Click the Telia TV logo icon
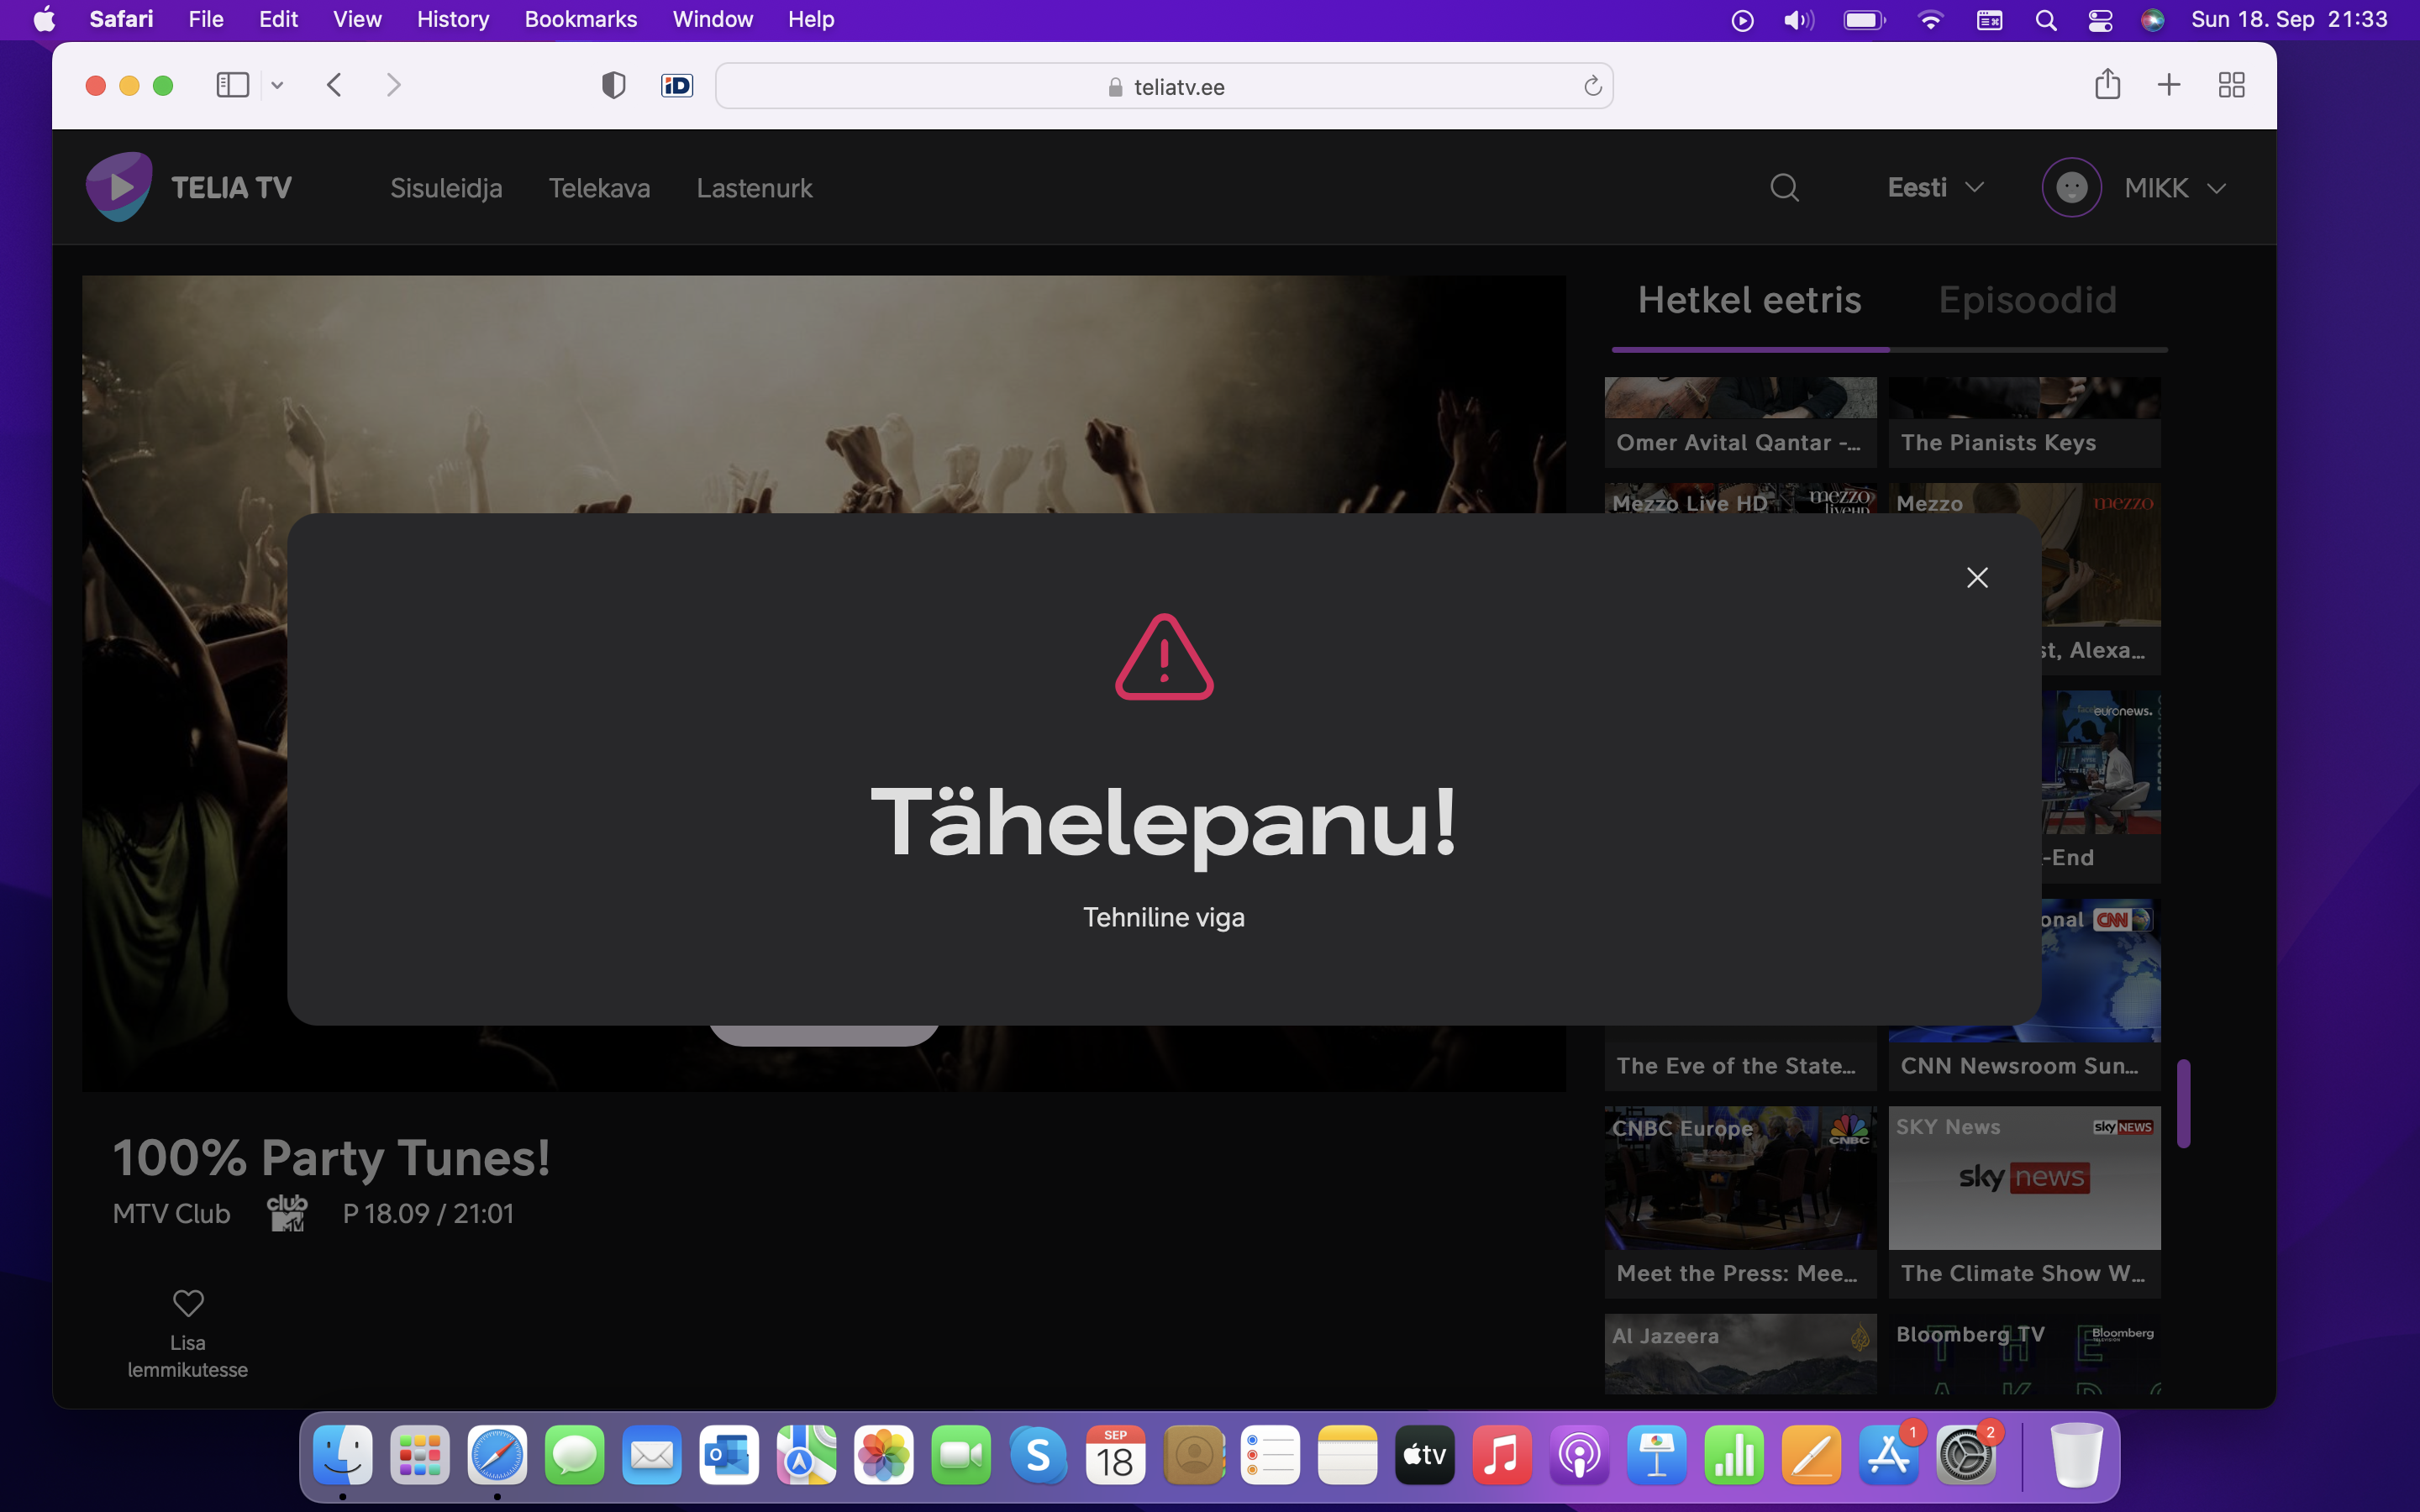Image resolution: width=2420 pixels, height=1512 pixels. click(119, 187)
